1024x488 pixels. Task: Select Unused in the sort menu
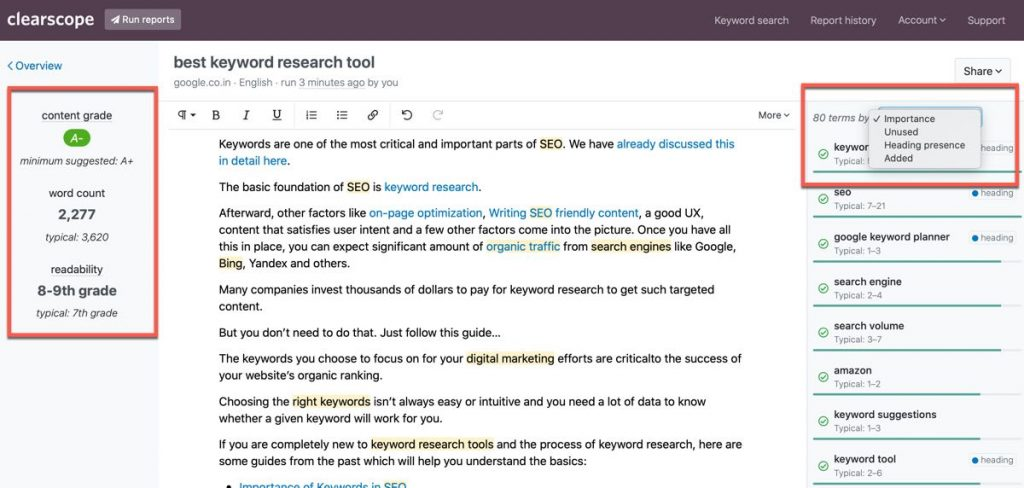[x=901, y=132]
